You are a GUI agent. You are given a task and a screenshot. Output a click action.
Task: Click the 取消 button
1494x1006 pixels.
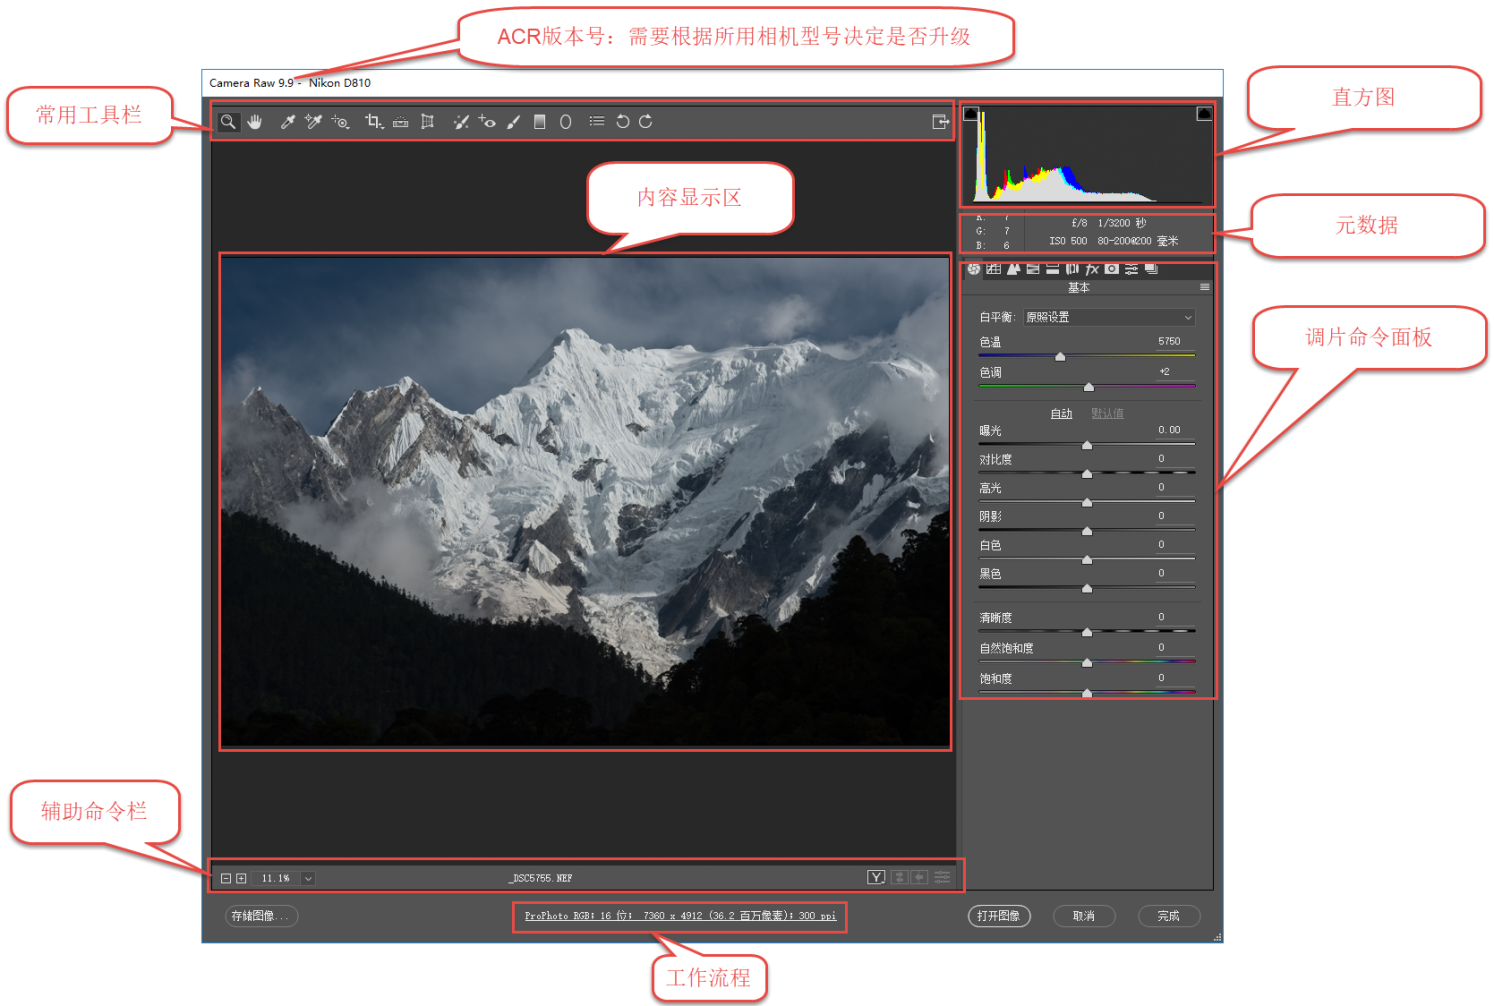tap(1084, 916)
